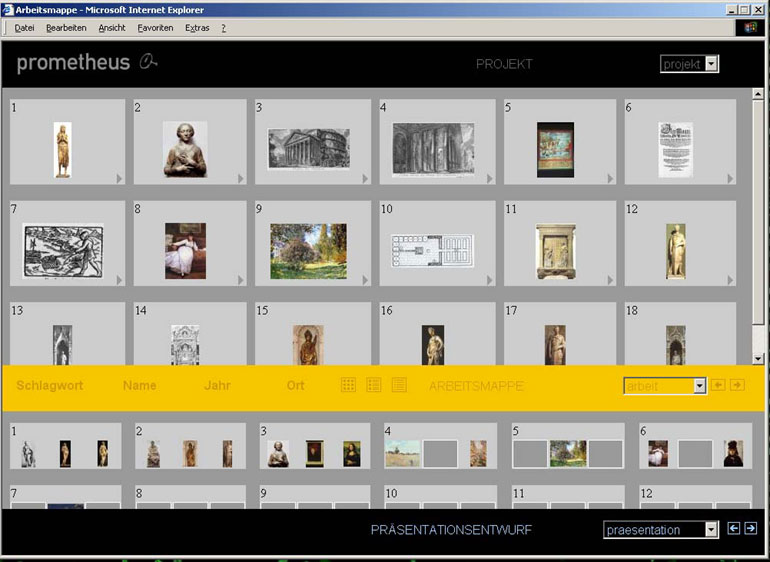Click the prometheus logo icon
The image size is (770, 562).
point(150,62)
